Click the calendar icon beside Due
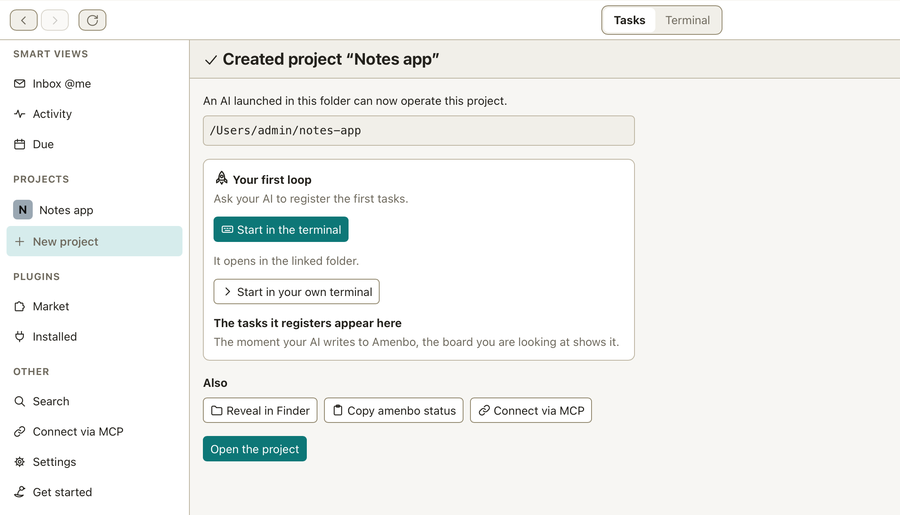Viewport: 900px width, 515px height. point(20,144)
